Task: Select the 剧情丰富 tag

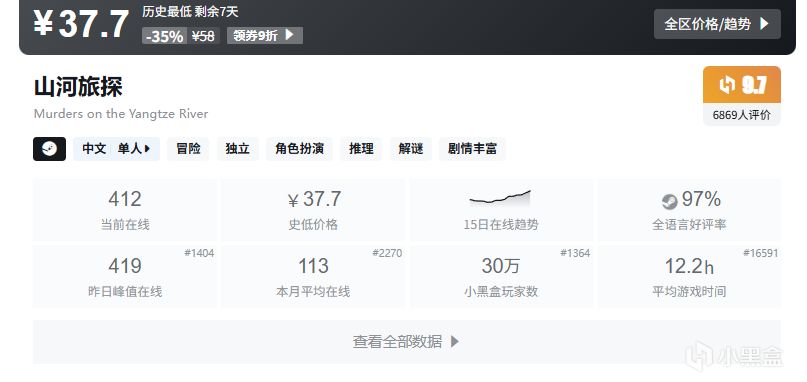Action: [x=472, y=149]
